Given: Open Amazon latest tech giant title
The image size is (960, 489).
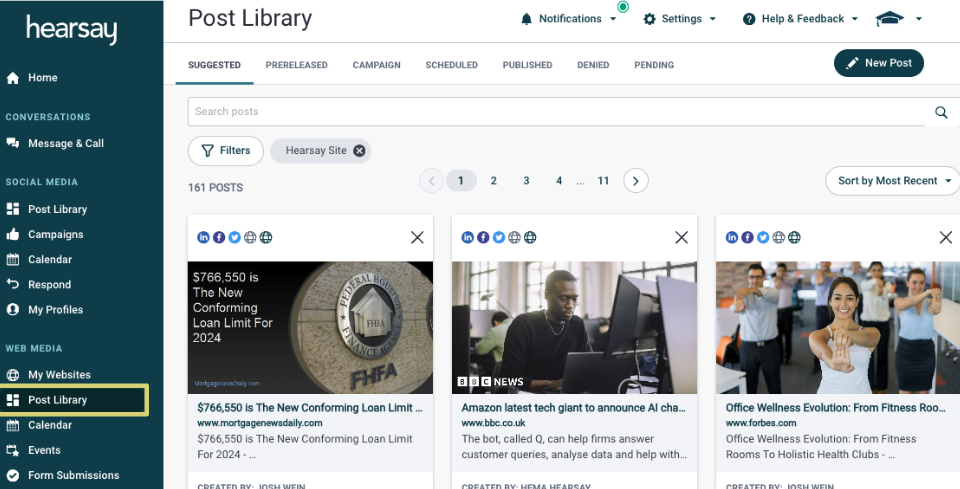Looking at the screenshot, I should (574, 408).
